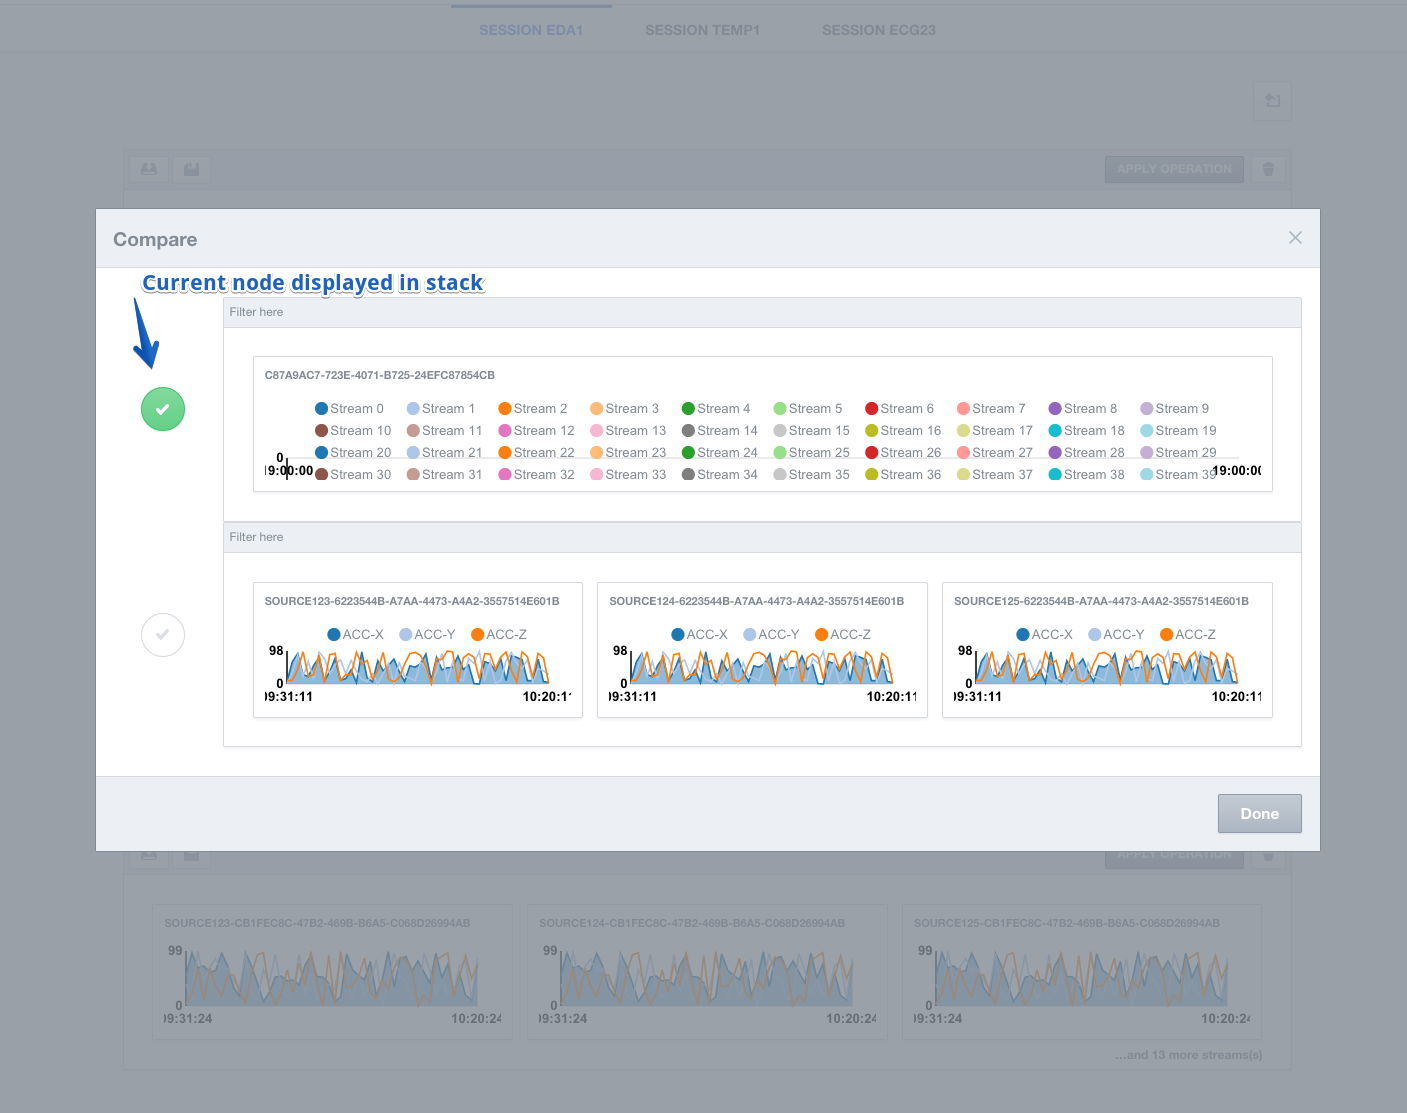1407x1113 pixels.
Task: Click the trash icon beside upper APPLY OPERATION
Action: 1268,169
